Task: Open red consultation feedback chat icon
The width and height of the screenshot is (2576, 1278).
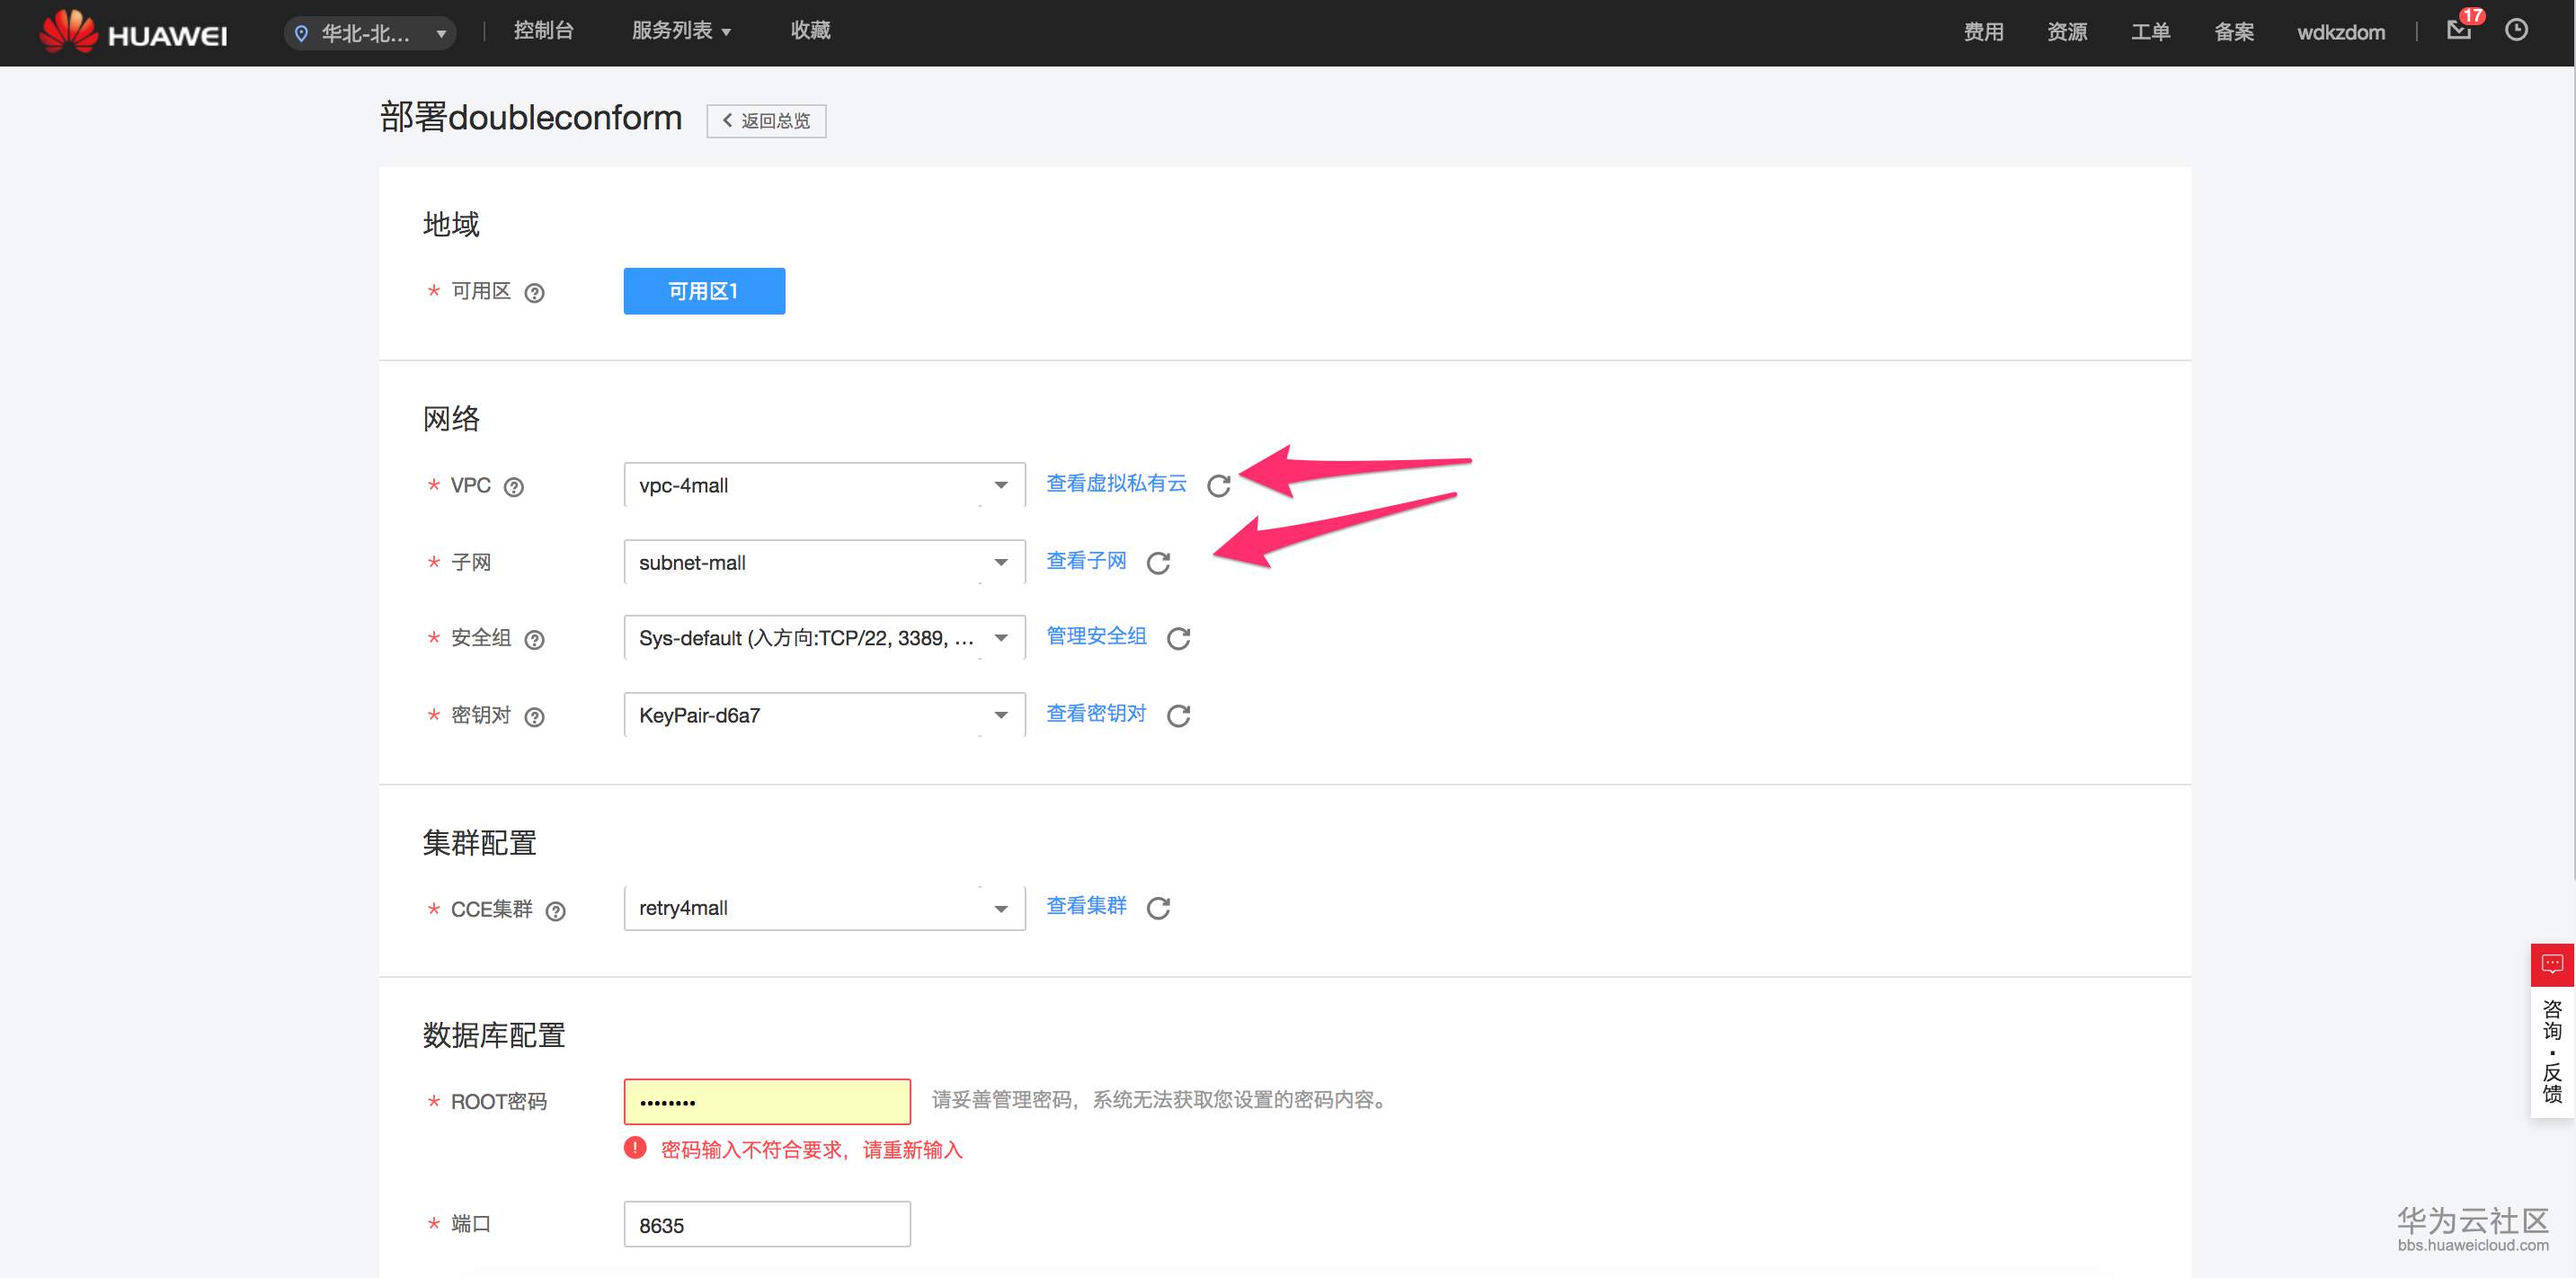Action: 2551,964
